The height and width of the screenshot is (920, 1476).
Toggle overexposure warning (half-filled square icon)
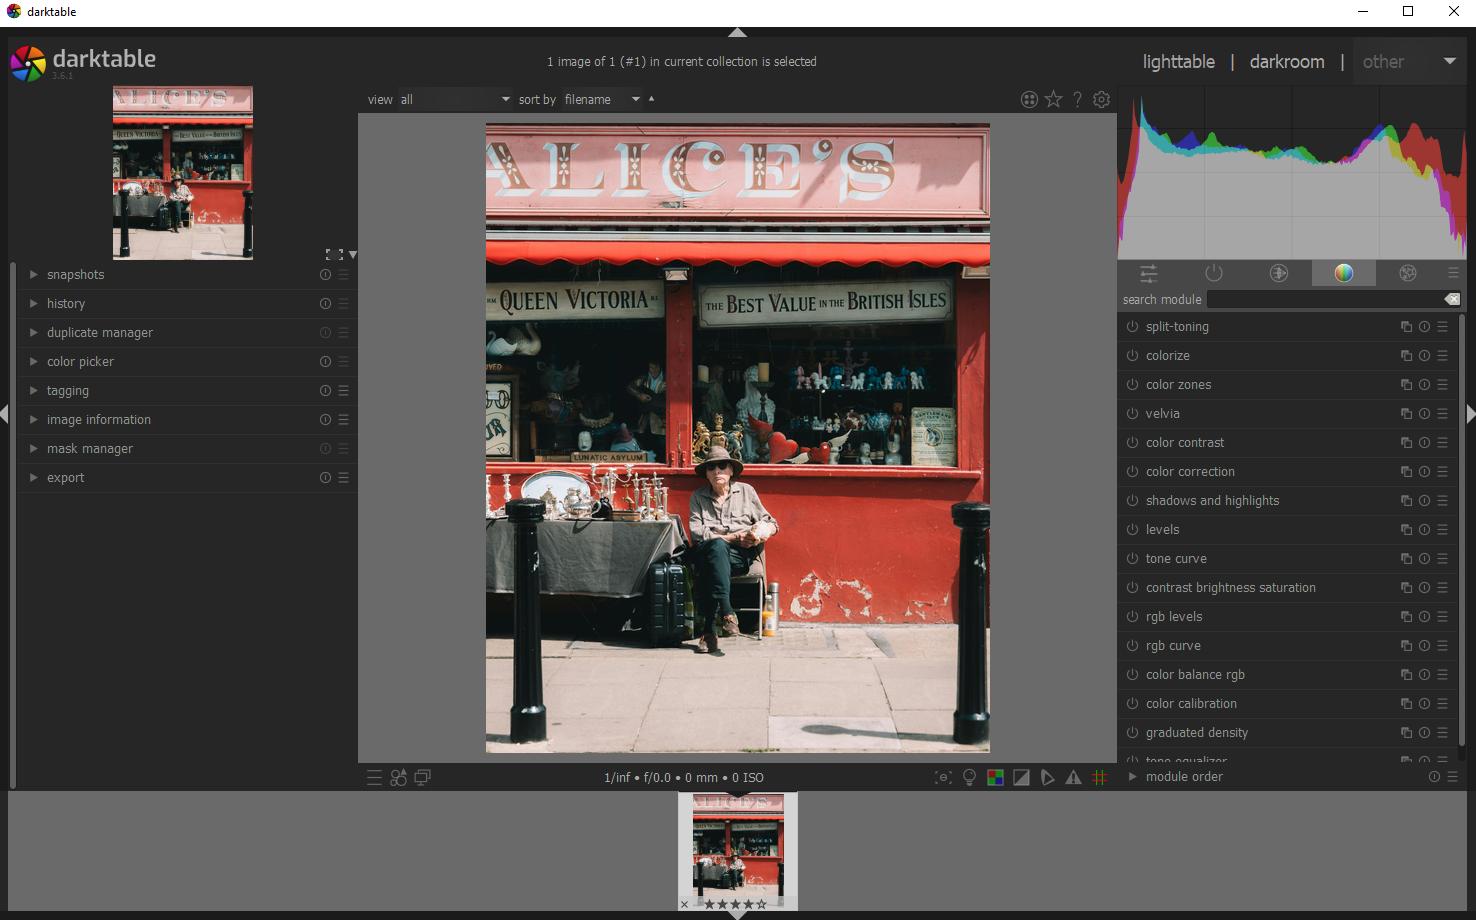1021,777
